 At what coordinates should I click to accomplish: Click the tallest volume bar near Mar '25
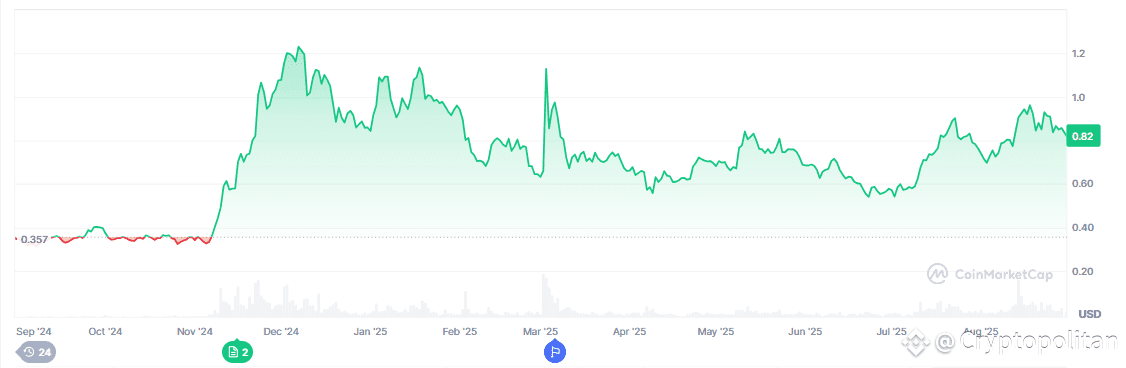coord(544,295)
